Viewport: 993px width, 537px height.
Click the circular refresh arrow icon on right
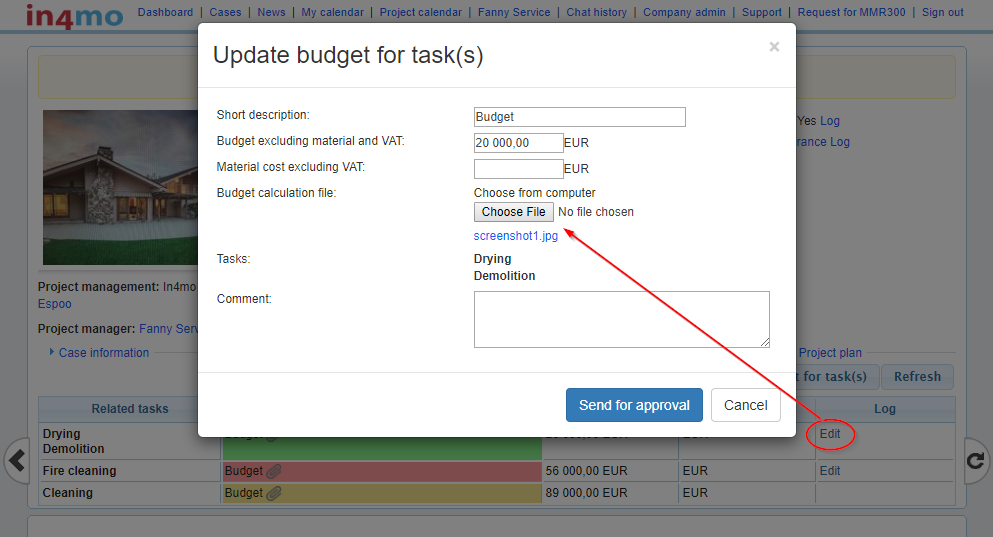pos(975,460)
